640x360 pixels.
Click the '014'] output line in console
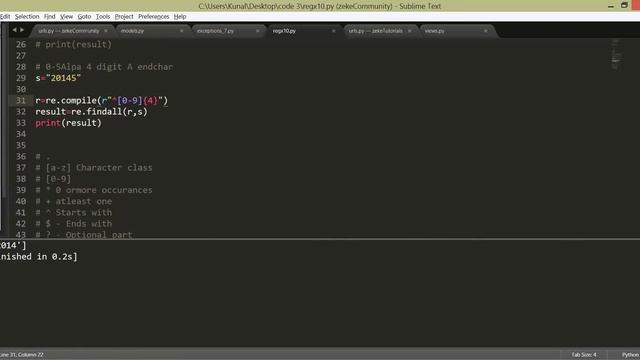point(13,245)
